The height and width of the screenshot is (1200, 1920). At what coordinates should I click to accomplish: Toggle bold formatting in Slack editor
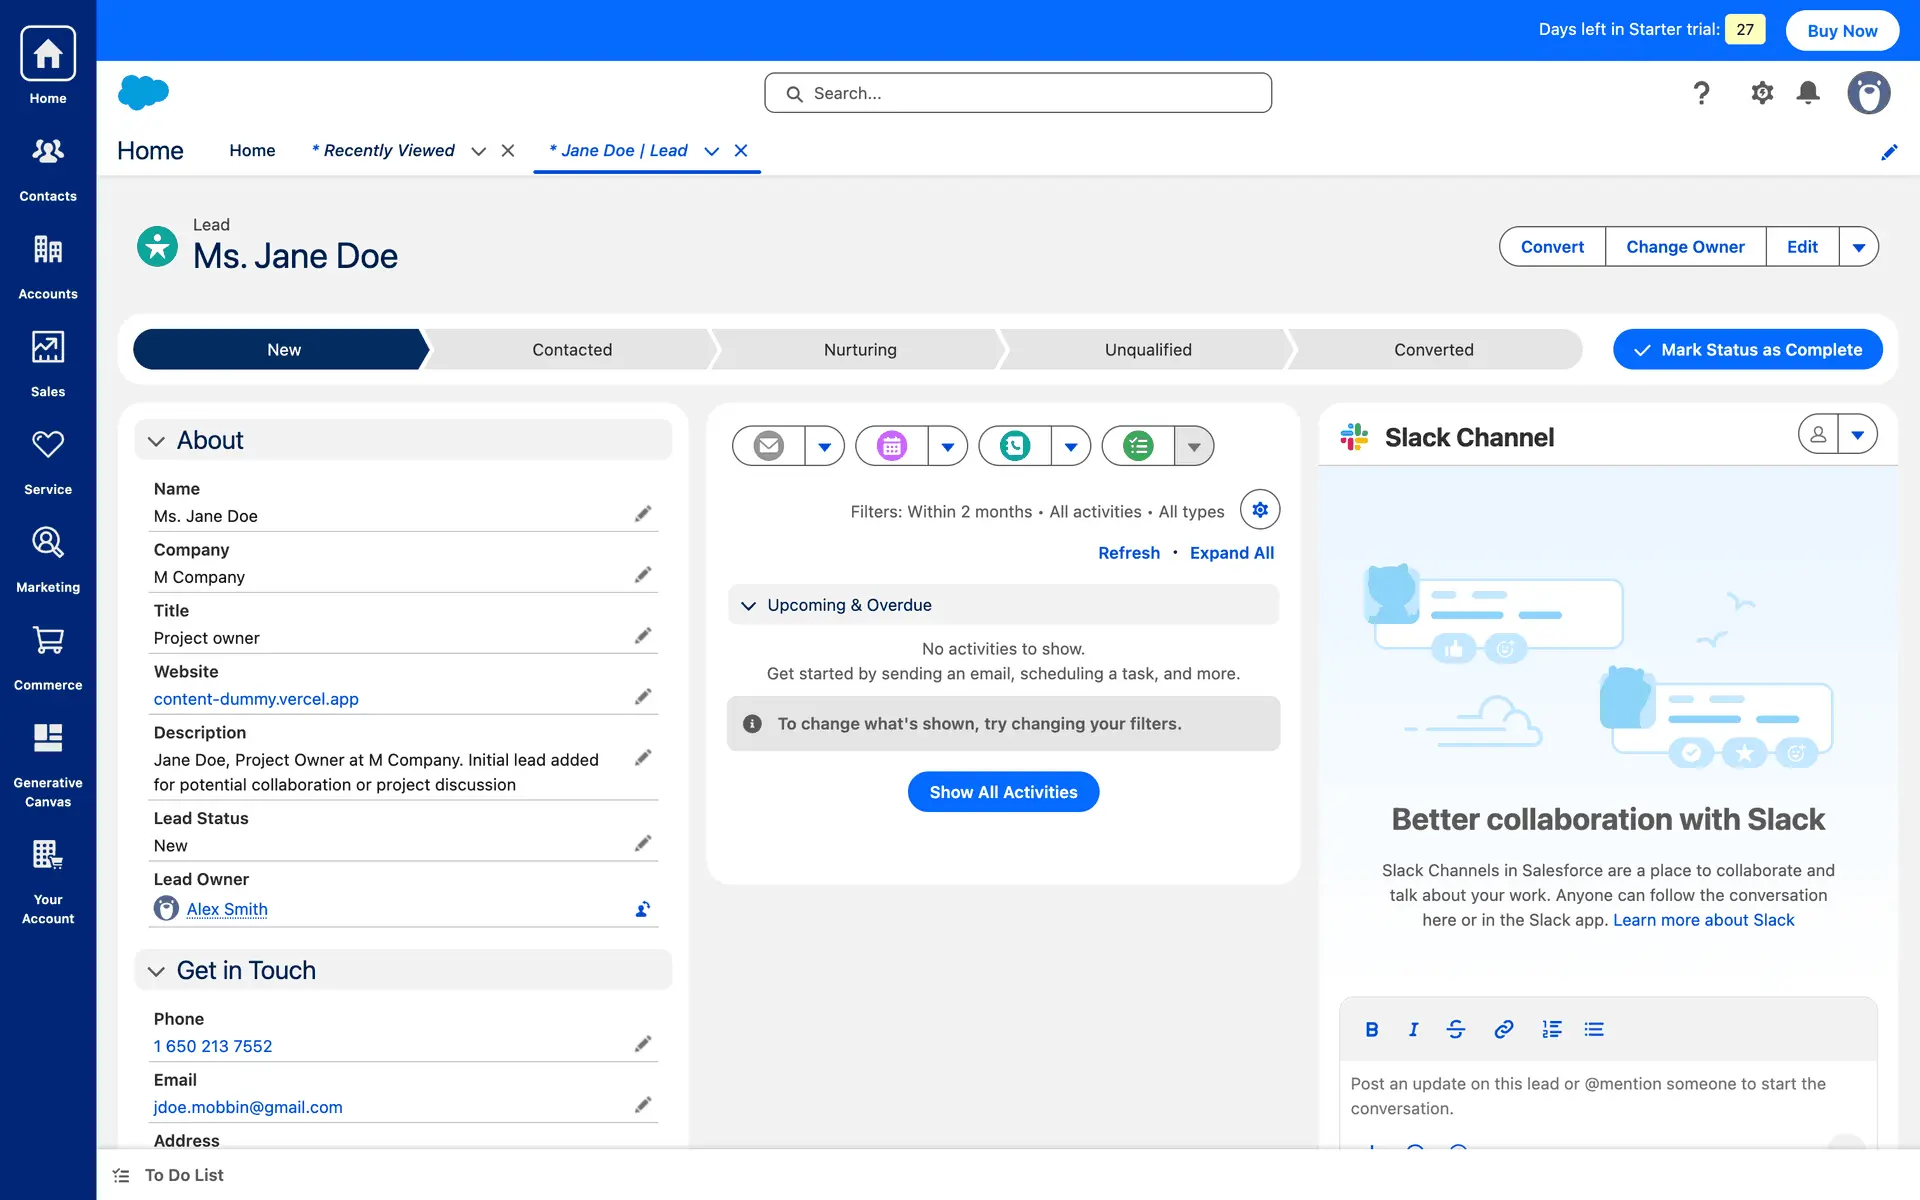(1371, 1029)
